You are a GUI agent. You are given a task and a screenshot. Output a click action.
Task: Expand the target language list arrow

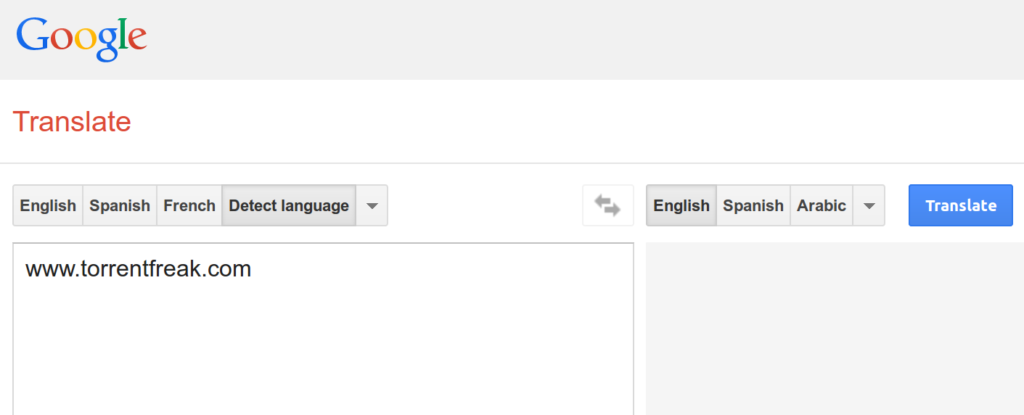[x=869, y=206]
